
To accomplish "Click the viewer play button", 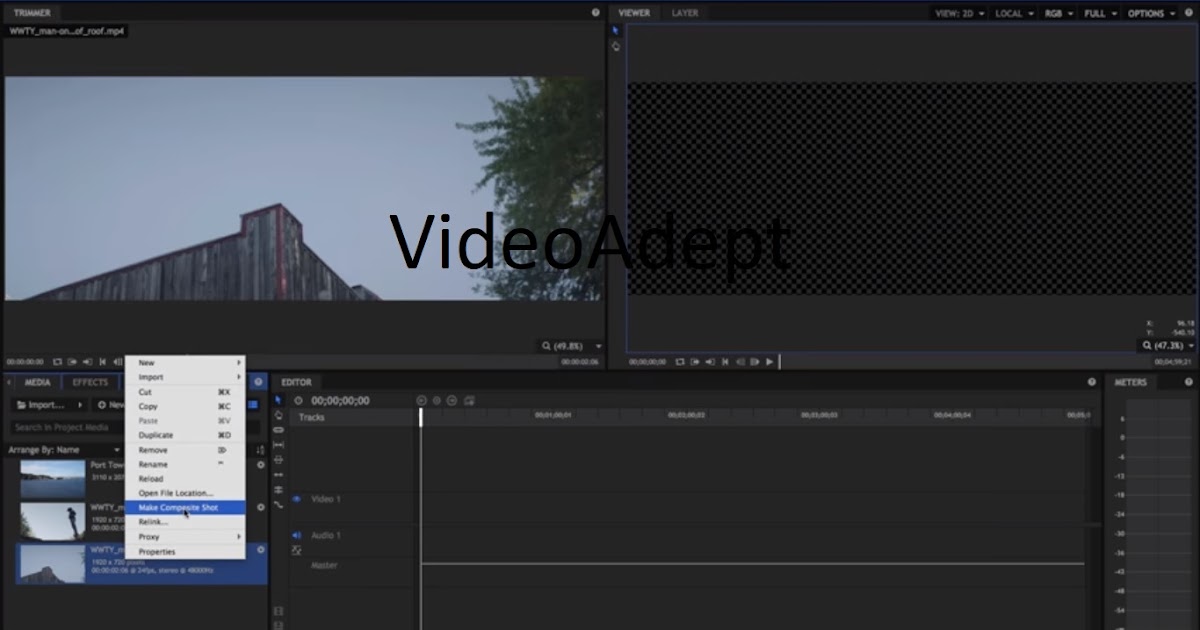I will [x=769, y=362].
